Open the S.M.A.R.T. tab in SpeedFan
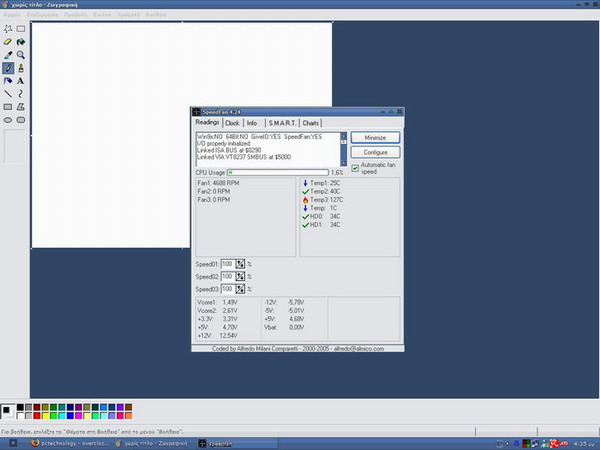Image resolution: width=600 pixels, height=450 pixels. [x=282, y=123]
